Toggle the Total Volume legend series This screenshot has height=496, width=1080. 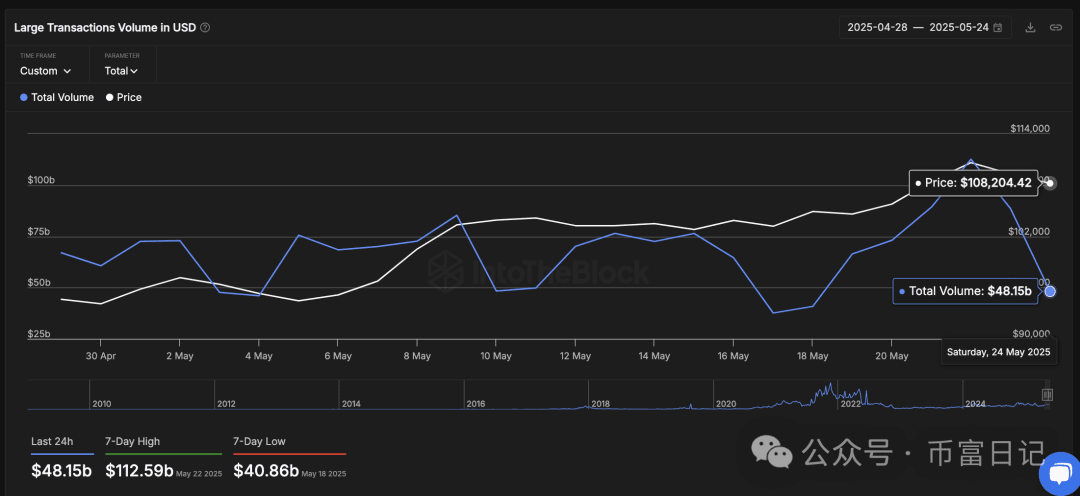click(x=56, y=98)
